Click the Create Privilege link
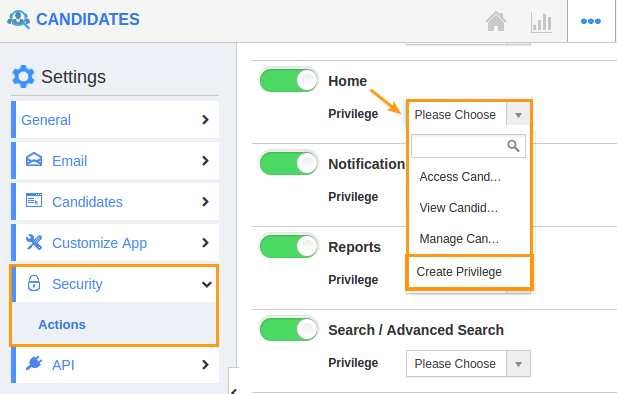Image resolution: width=617 pixels, height=394 pixels. click(x=459, y=272)
